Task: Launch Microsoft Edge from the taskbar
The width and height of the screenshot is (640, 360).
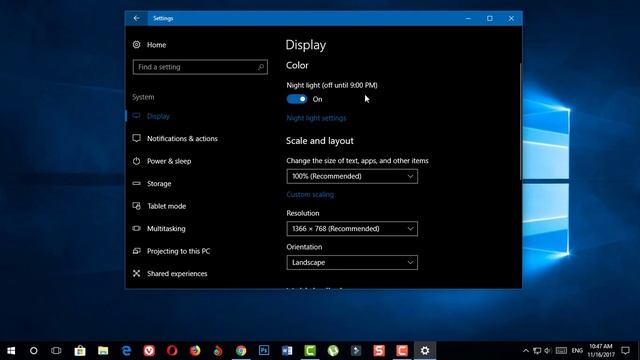Action: coord(126,351)
